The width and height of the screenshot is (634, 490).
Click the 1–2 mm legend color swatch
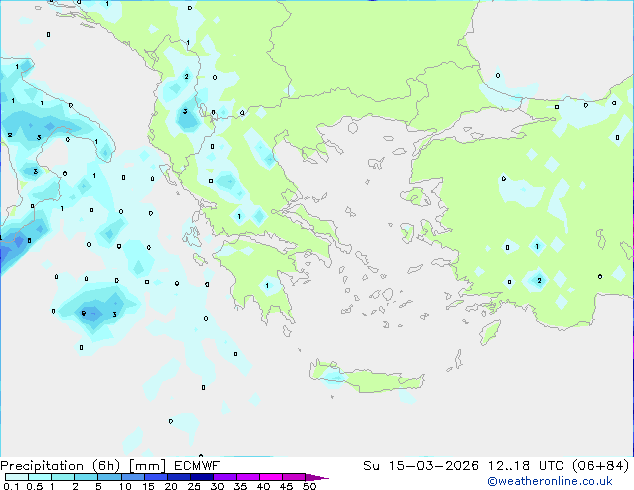[x=63, y=477]
